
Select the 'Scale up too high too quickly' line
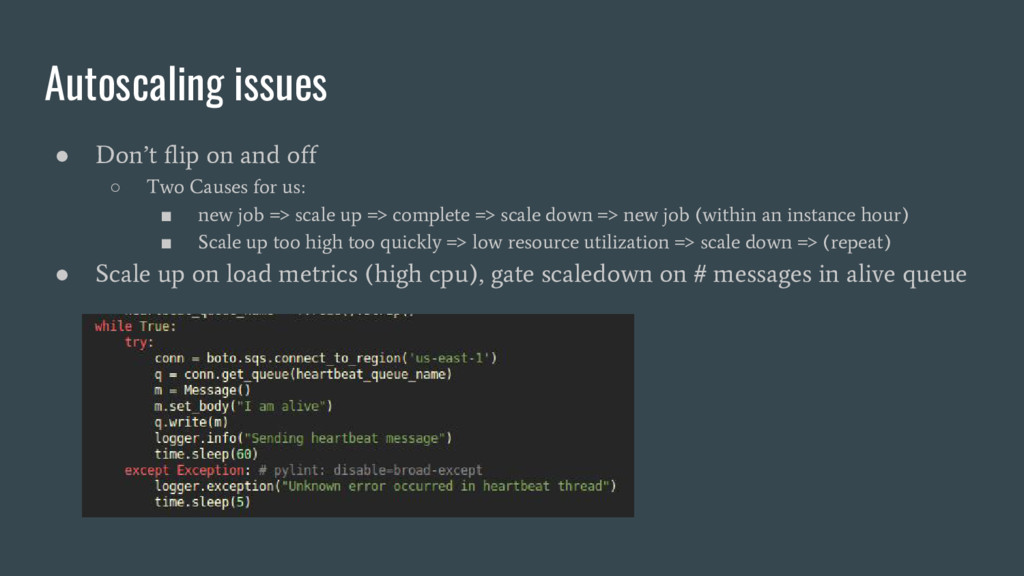[545, 242]
